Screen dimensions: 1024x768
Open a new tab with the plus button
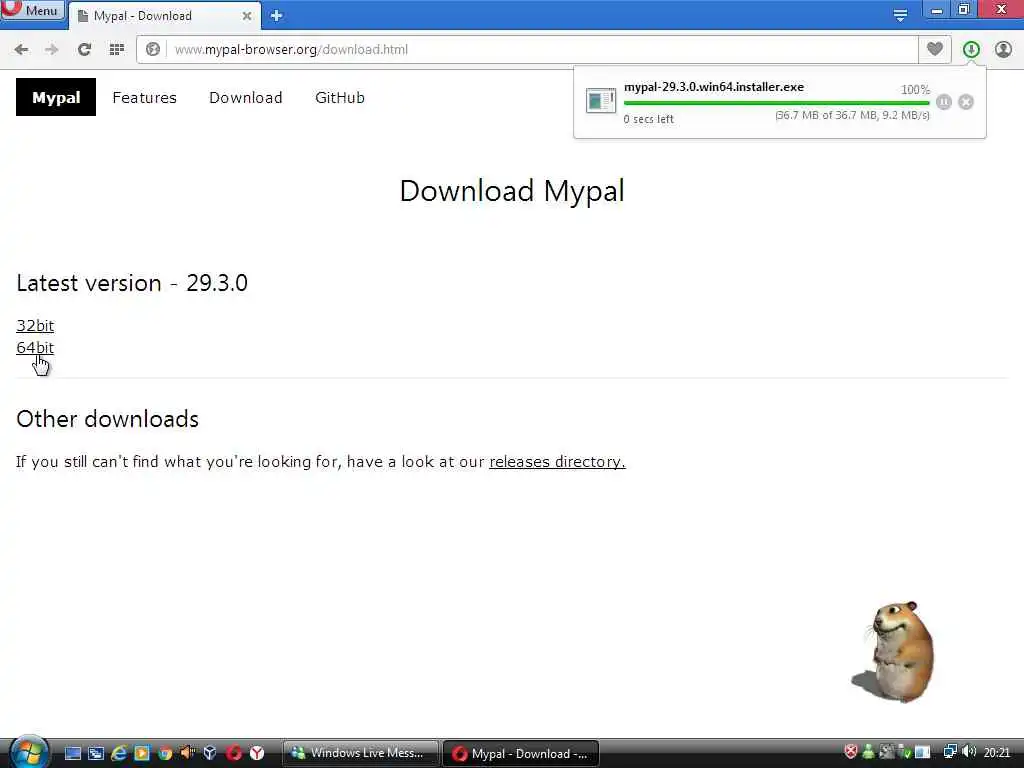(276, 16)
